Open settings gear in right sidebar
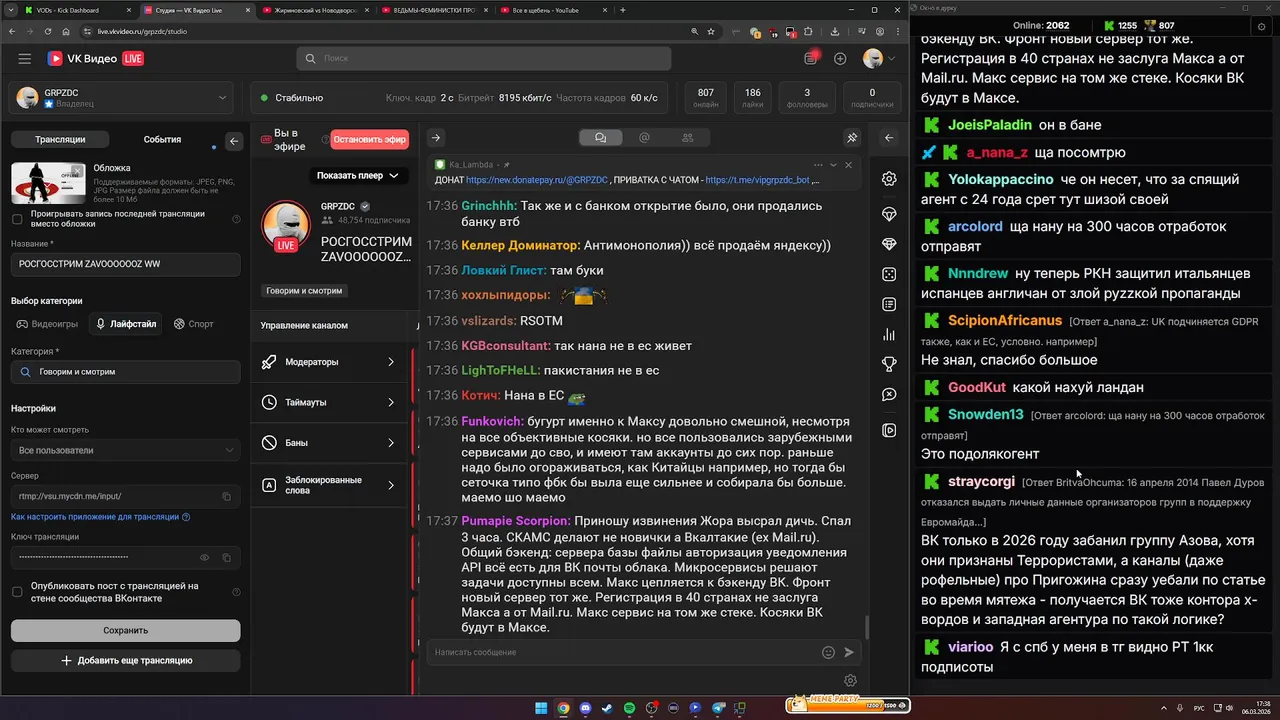This screenshot has width=1280, height=720. pyautogui.click(x=889, y=179)
